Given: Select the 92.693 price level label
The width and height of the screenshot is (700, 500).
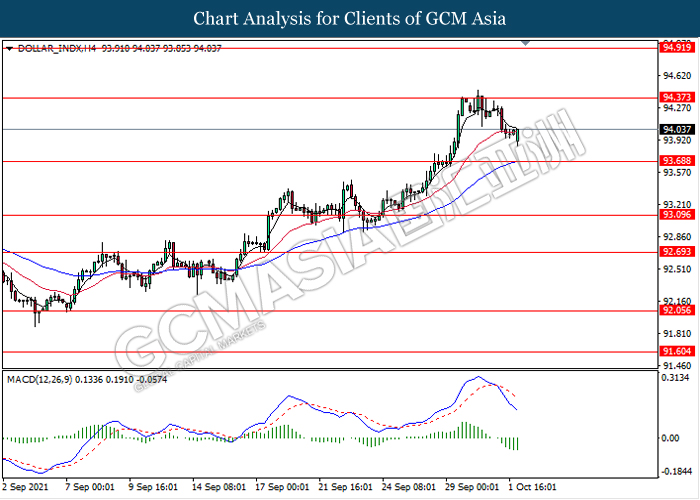Looking at the screenshot, I should pos(677,252).
